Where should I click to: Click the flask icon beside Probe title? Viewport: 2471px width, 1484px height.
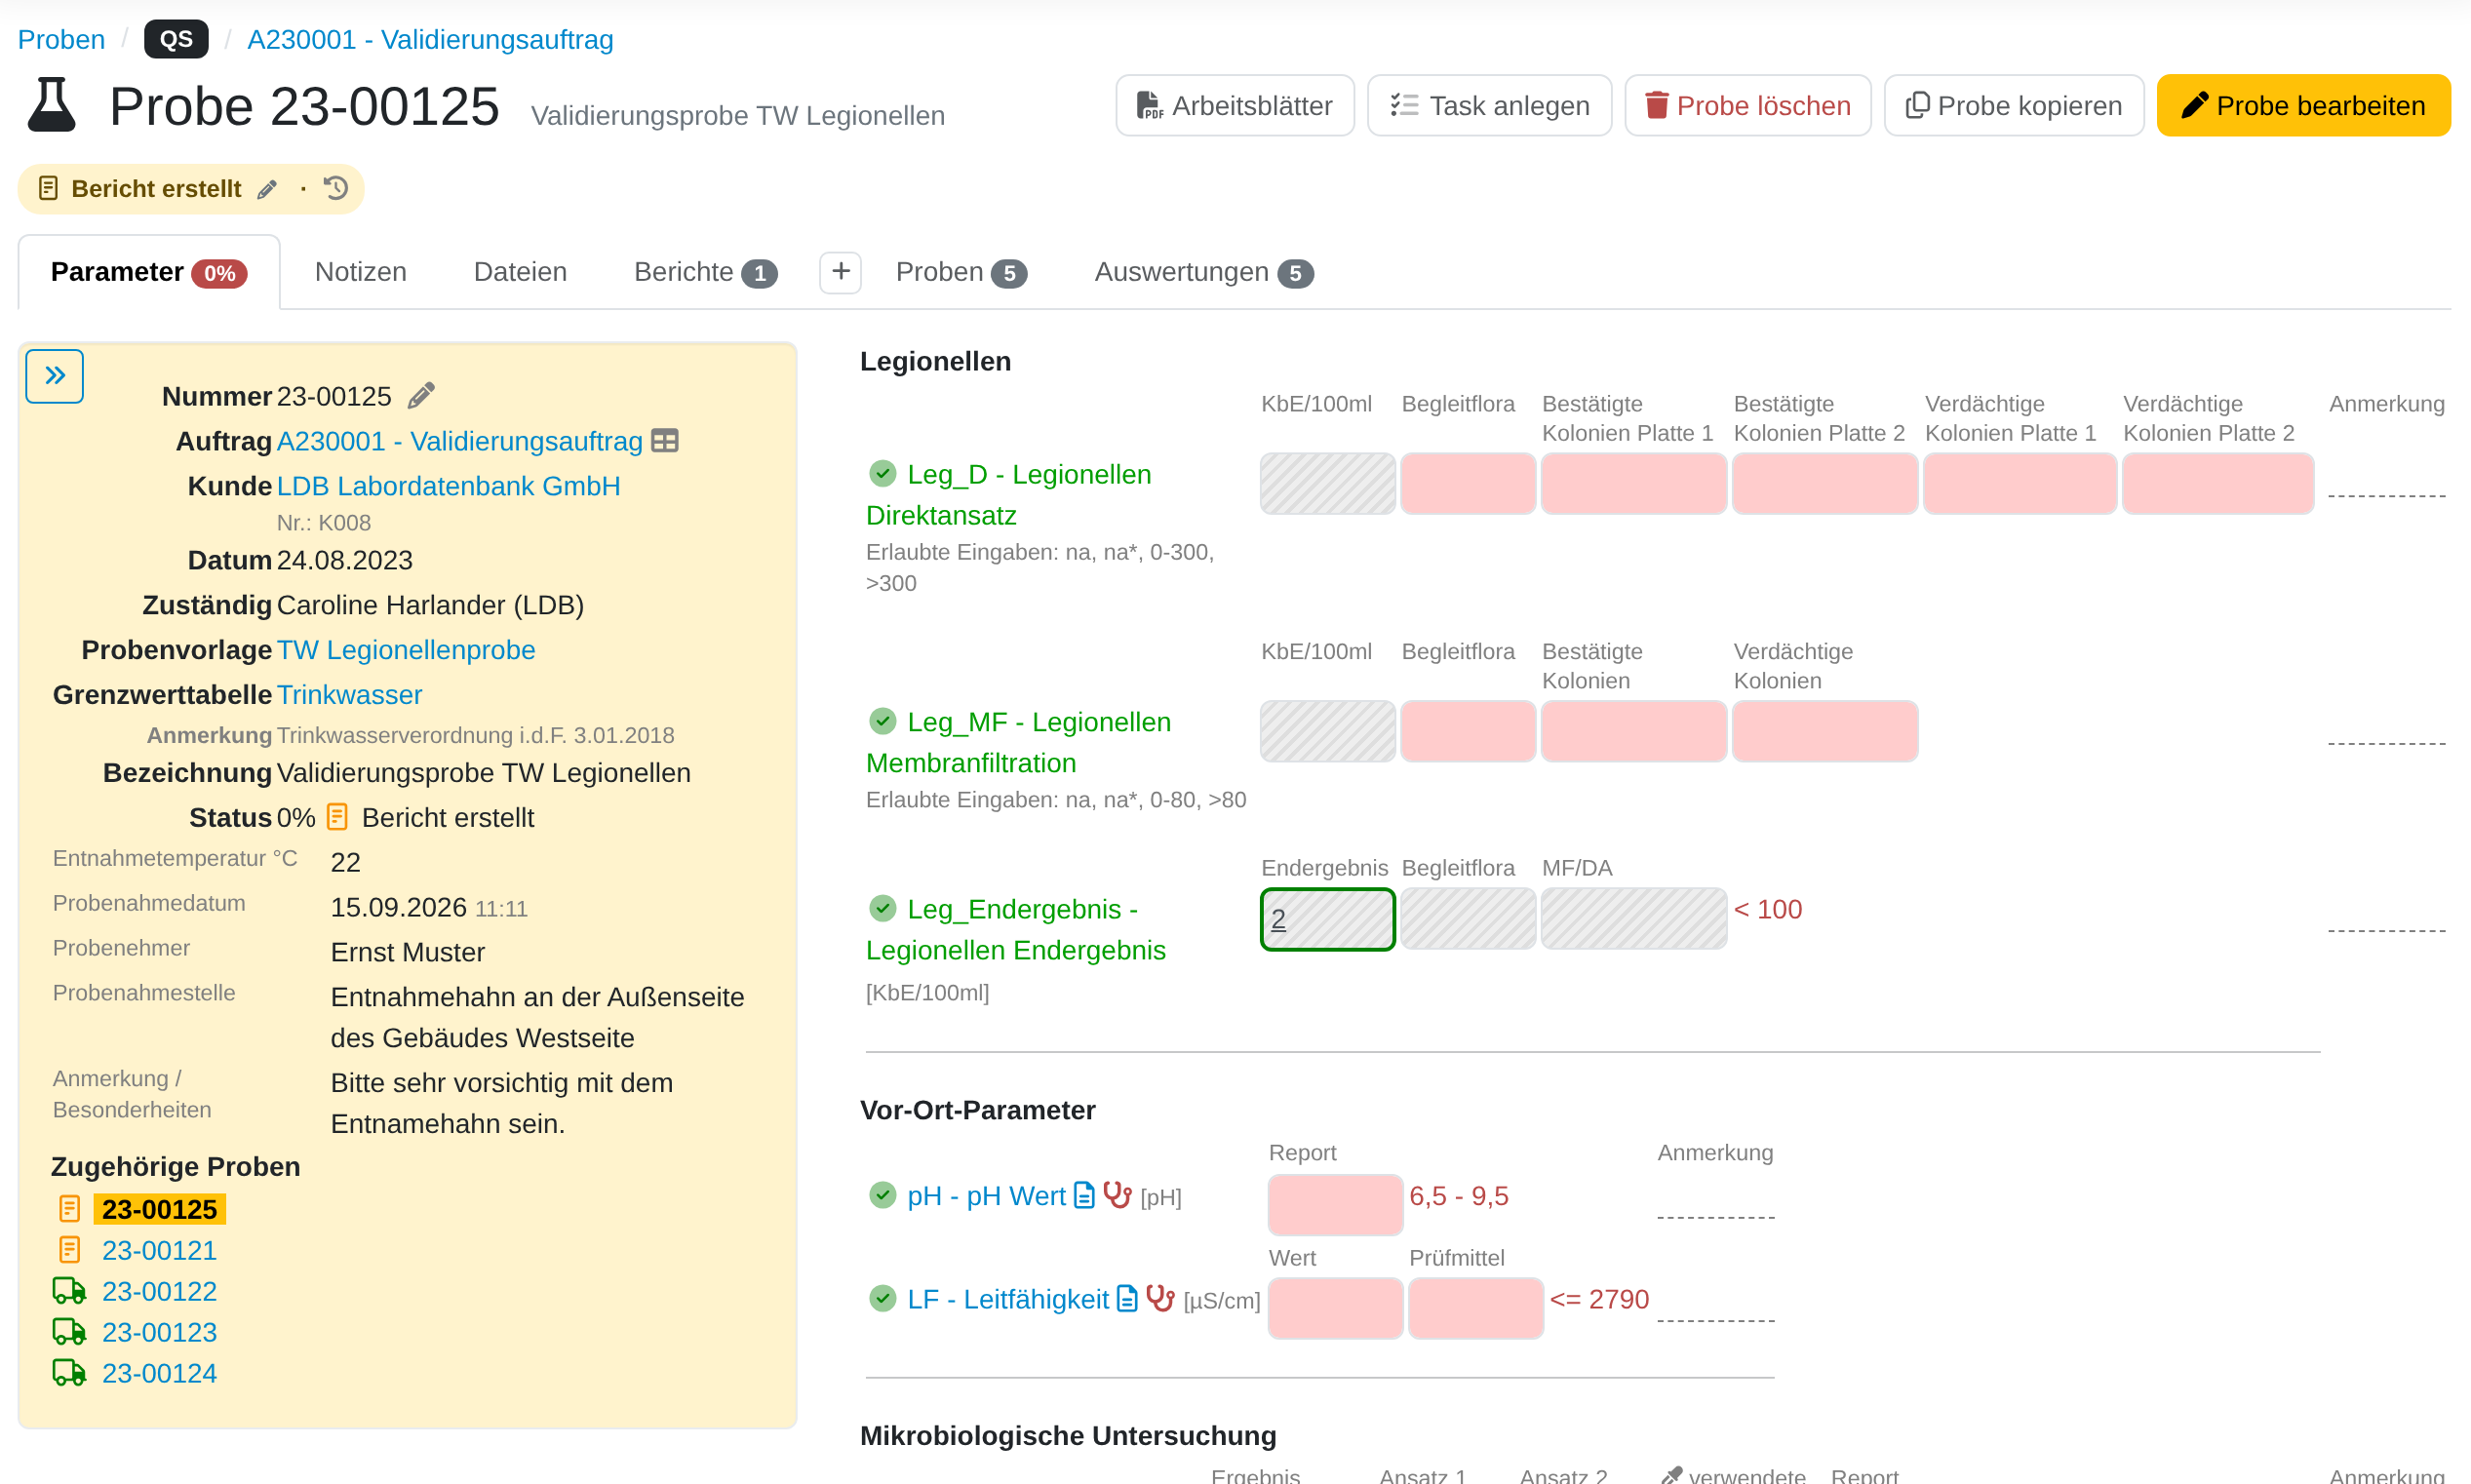[x=51, y=105]
